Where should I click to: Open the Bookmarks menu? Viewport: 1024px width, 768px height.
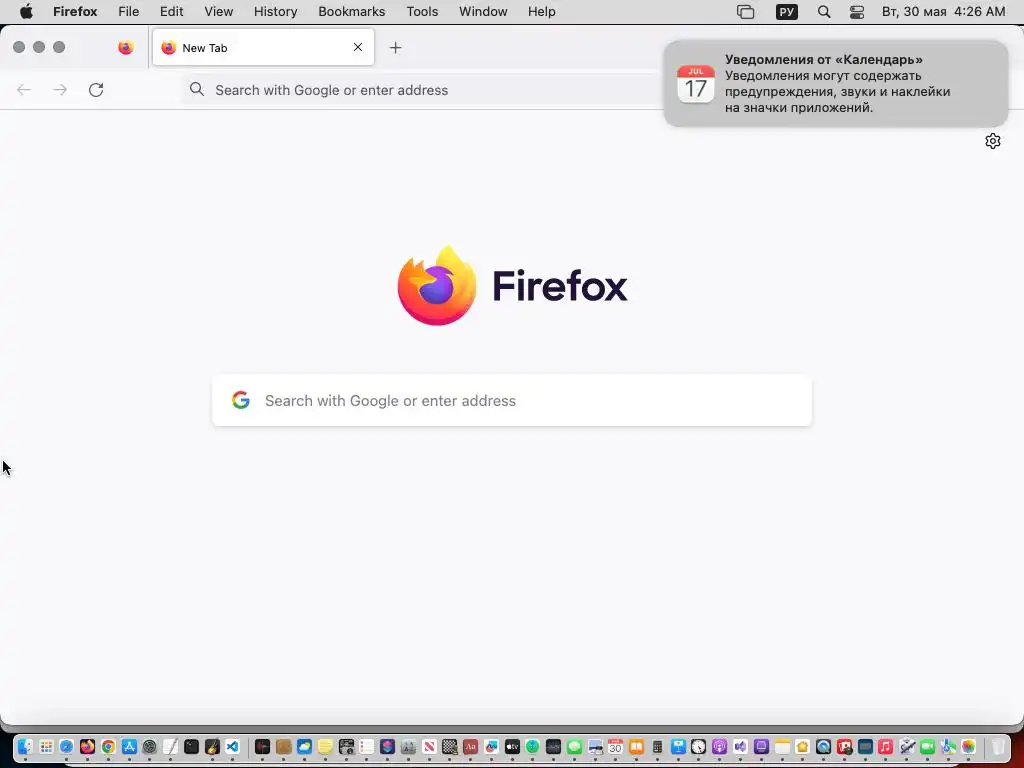pyautogui.click(x=351, y=12)
